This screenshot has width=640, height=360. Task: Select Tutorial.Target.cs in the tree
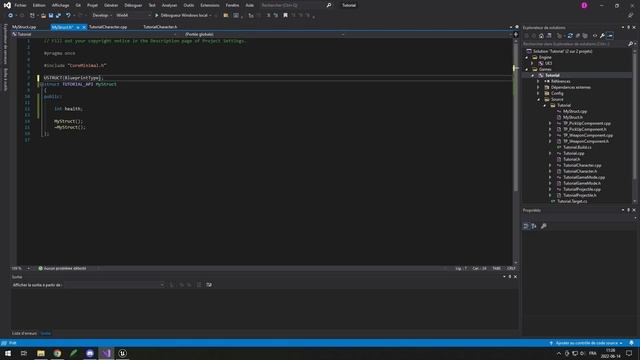point(572,201)
